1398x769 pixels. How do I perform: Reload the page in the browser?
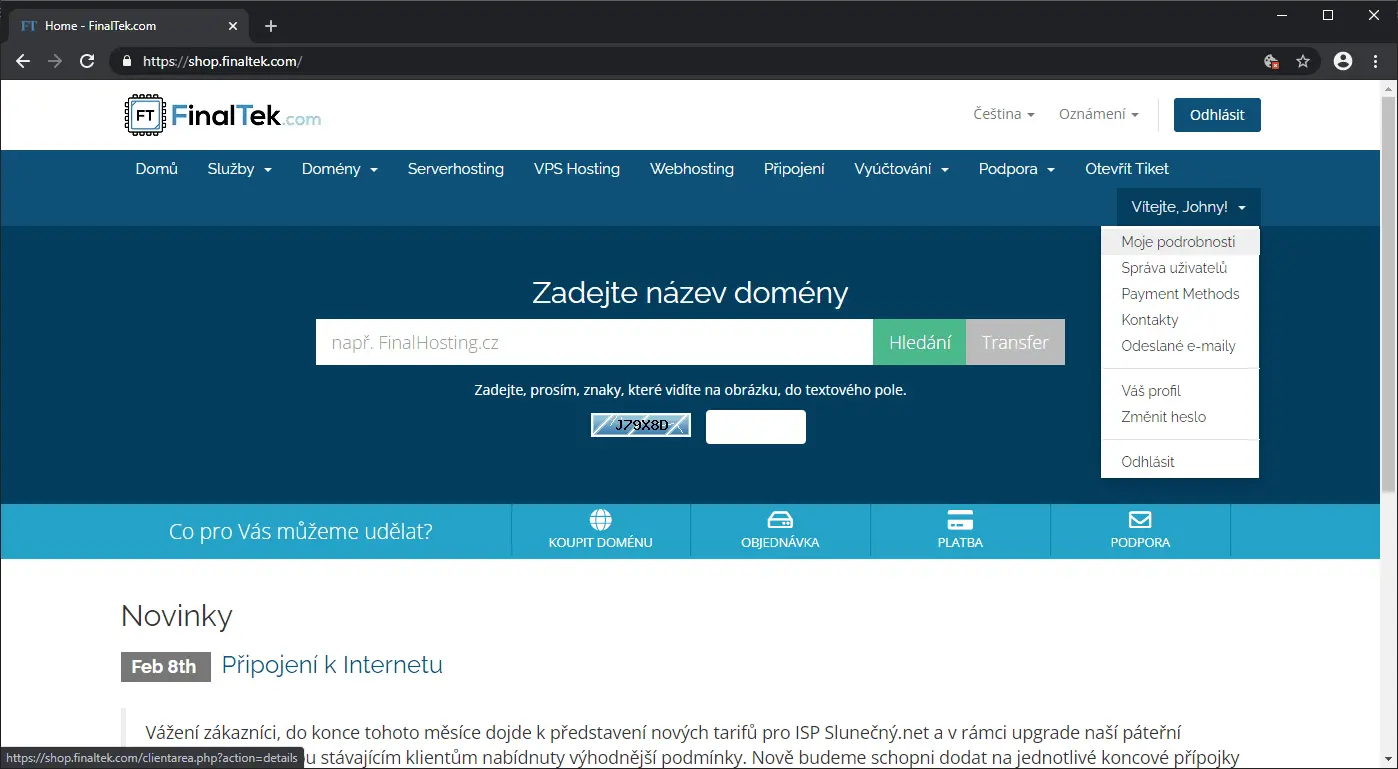[x=87, y=61]
